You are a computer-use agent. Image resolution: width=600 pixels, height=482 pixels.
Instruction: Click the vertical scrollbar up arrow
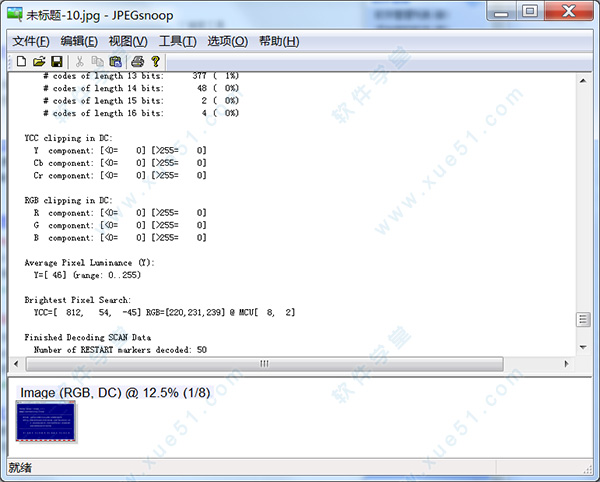(583, 81)
